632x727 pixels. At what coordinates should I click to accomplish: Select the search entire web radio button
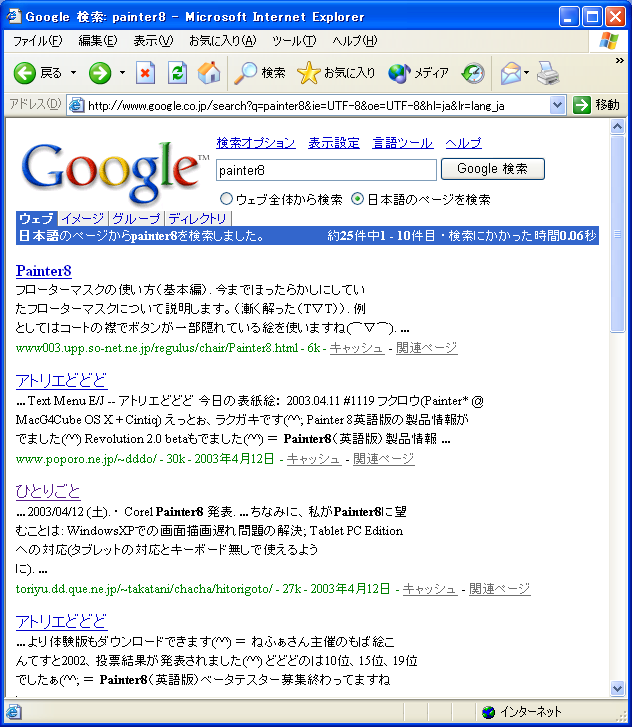[226, 199]
